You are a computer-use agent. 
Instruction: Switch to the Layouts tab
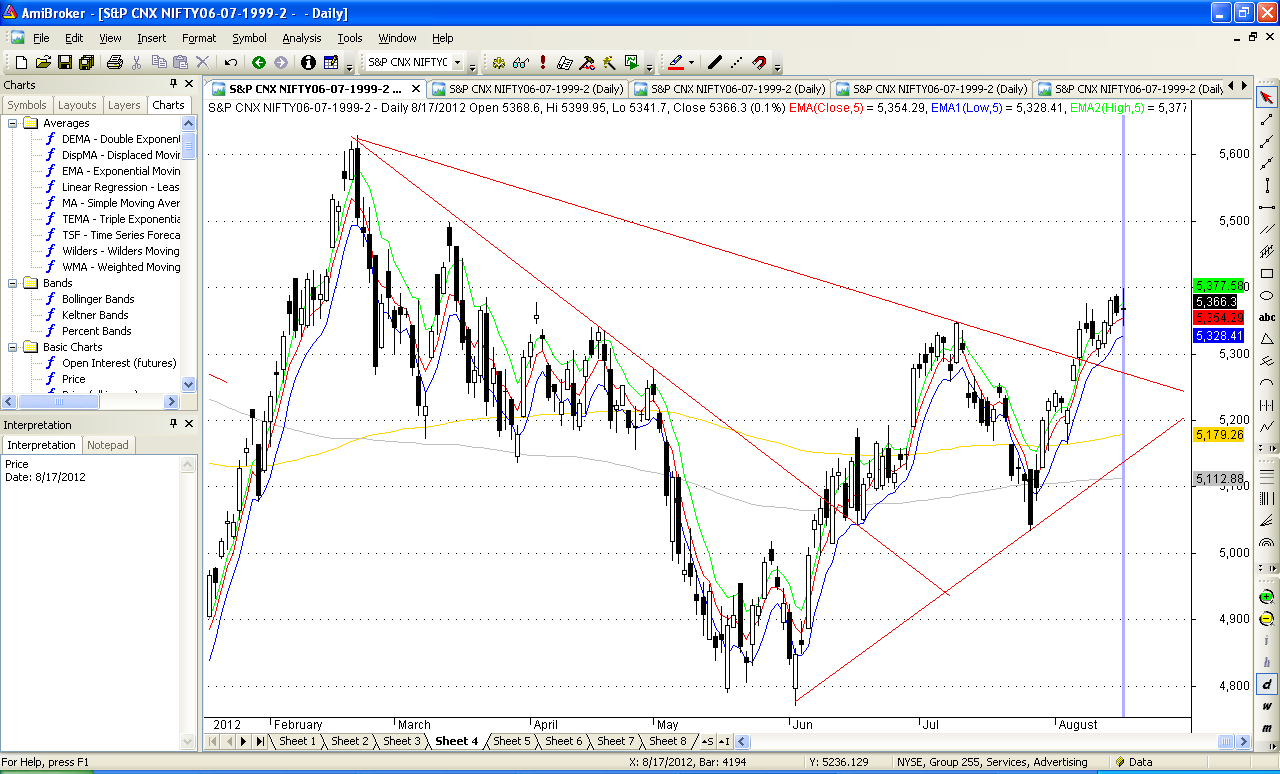coord(77,105)
